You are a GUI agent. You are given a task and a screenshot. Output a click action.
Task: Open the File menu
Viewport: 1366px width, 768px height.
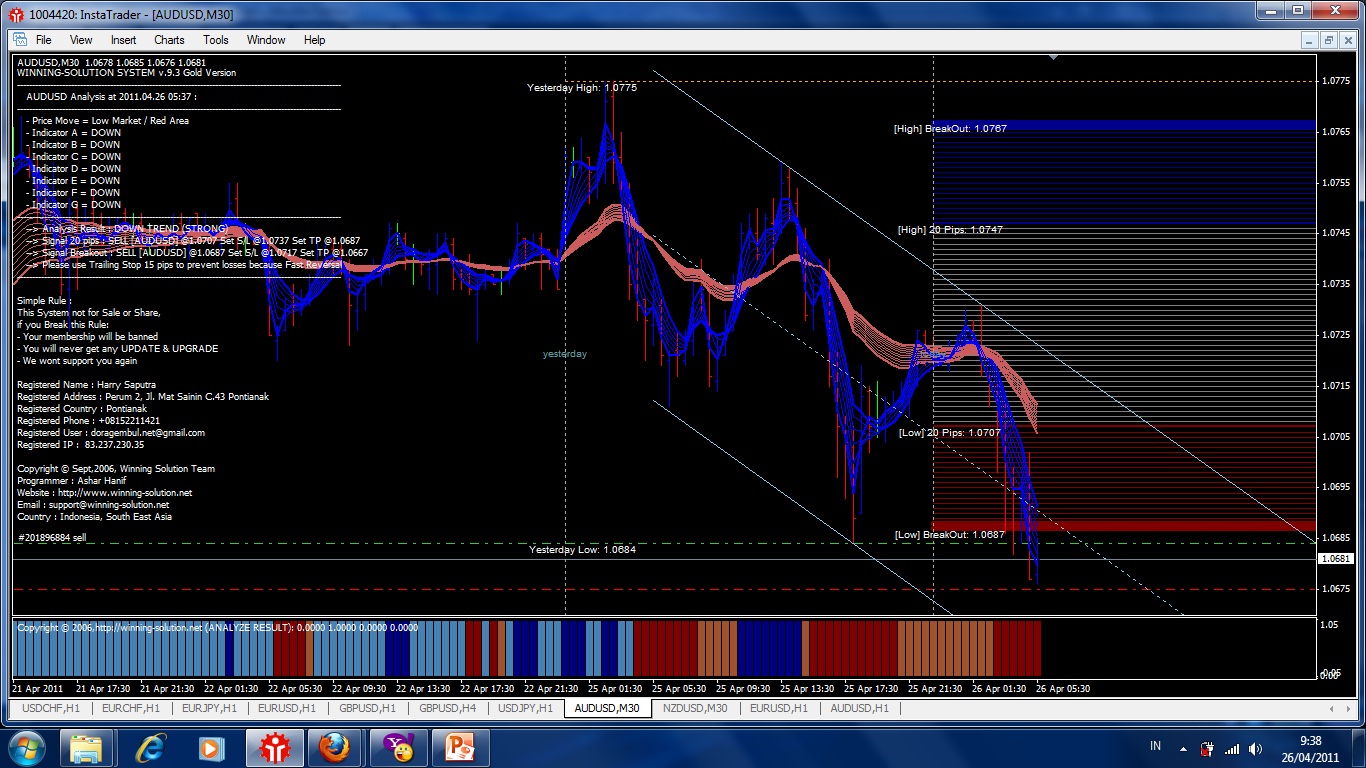pyautogui.click(x=43, y=40)
